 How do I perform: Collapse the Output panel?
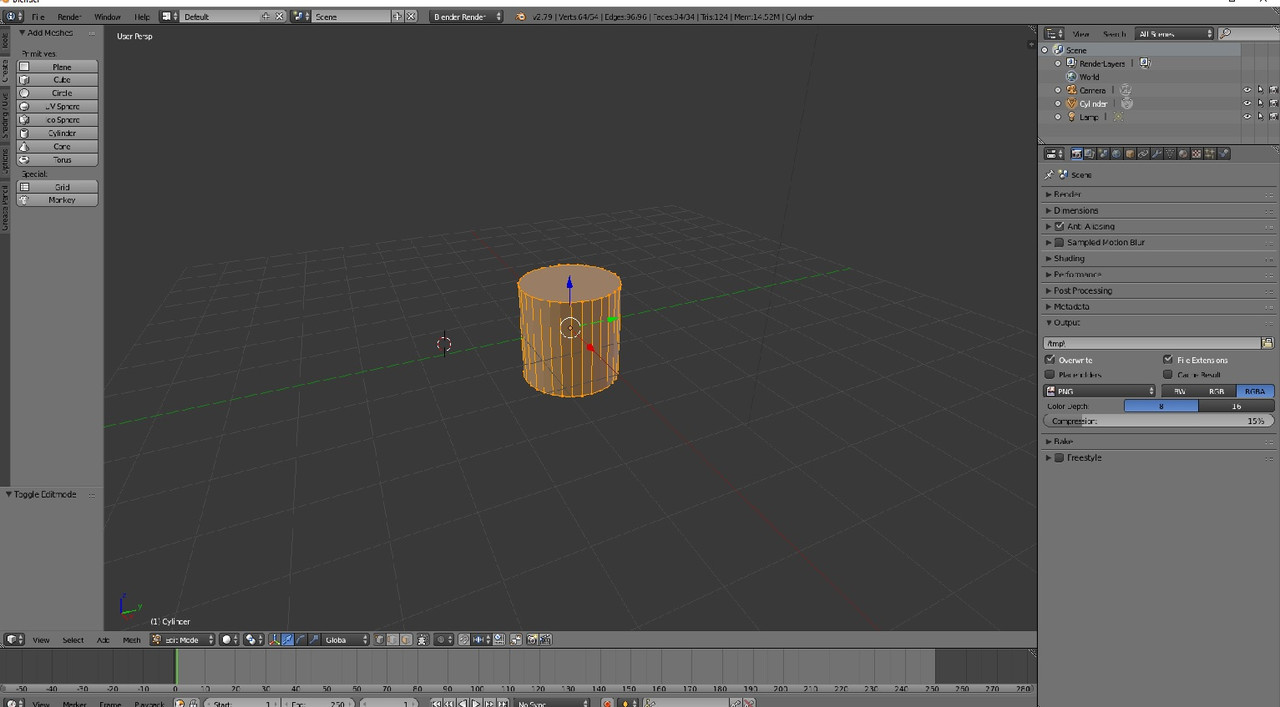[1066, 322]
